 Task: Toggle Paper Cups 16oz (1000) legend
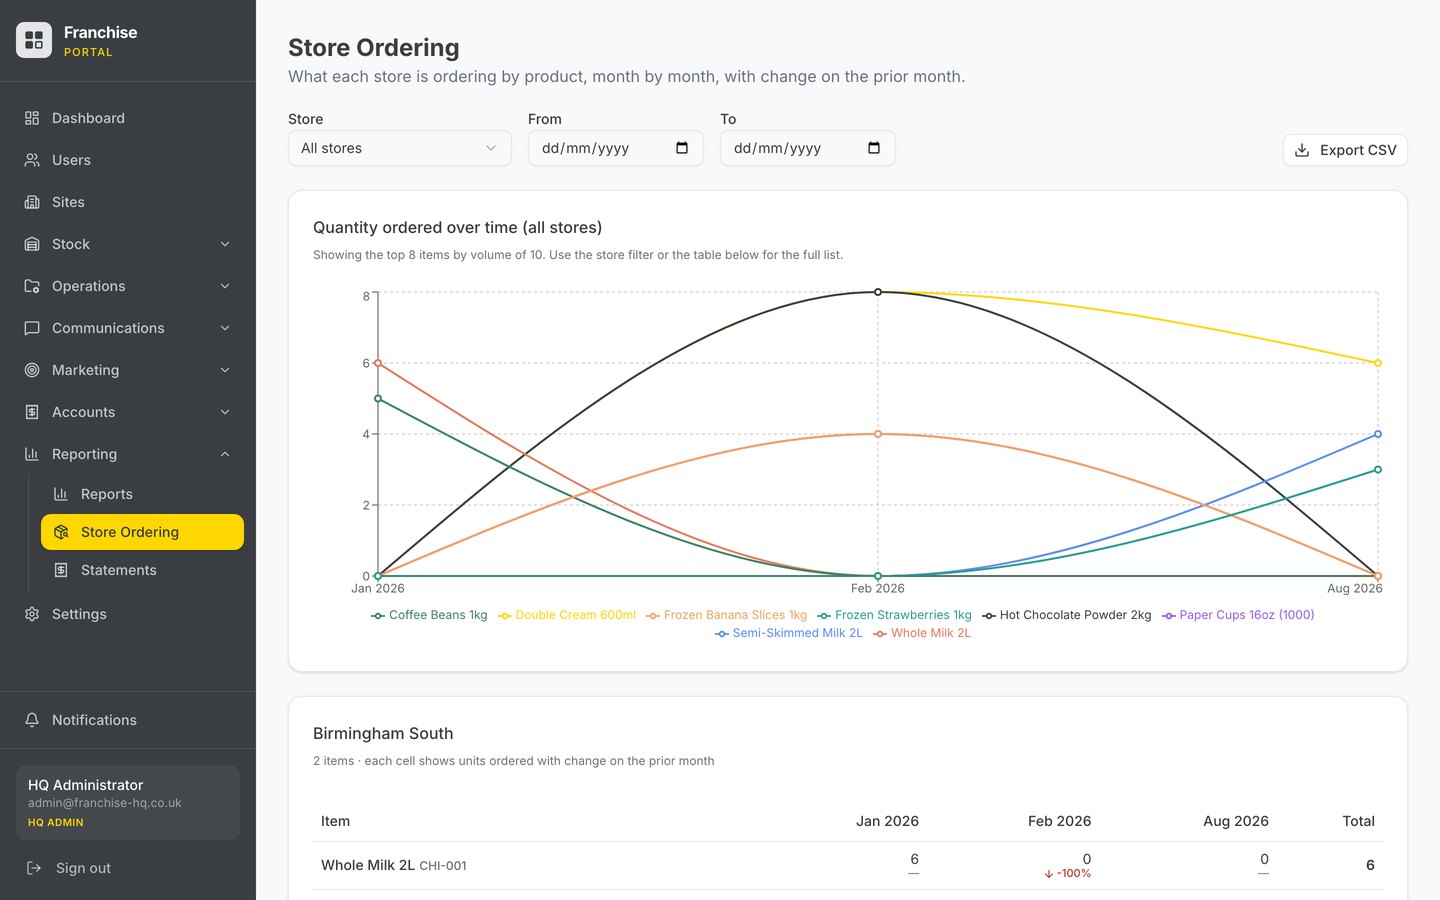1238,615
